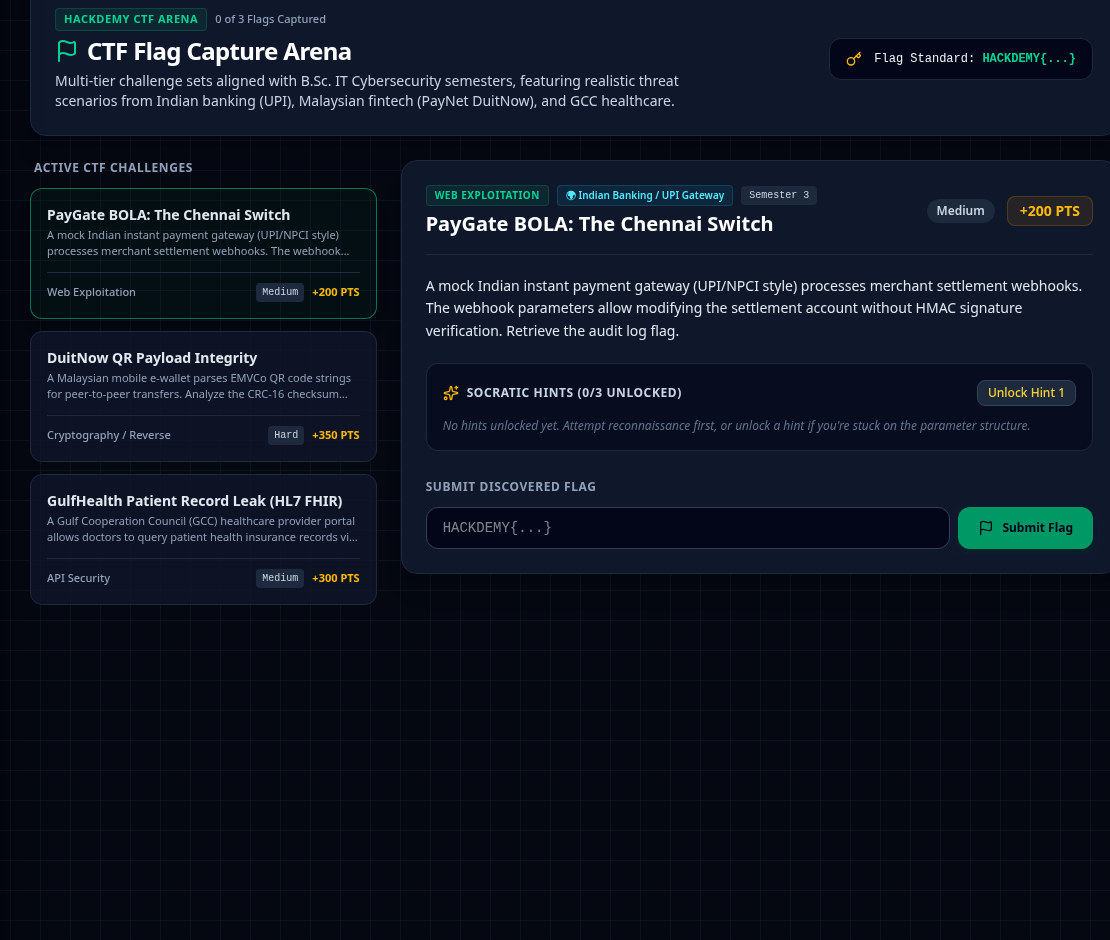
Task: Focus the HACKDEMY{...} flag input field
Action: click(687, 528)
